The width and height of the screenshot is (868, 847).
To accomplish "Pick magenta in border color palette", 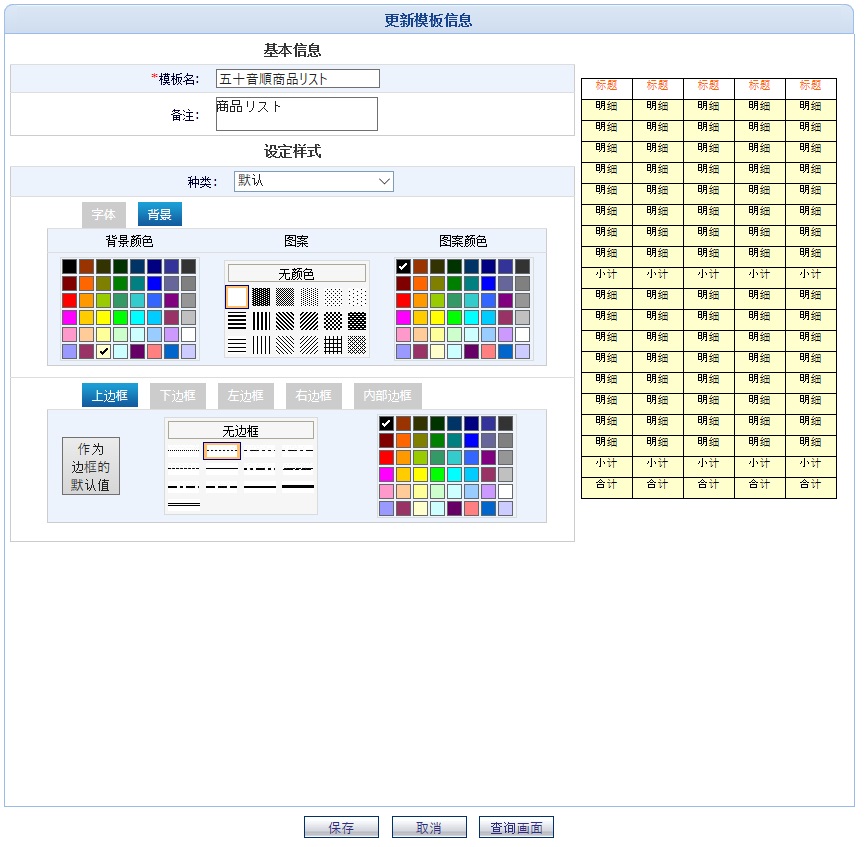I will [386, 474].
